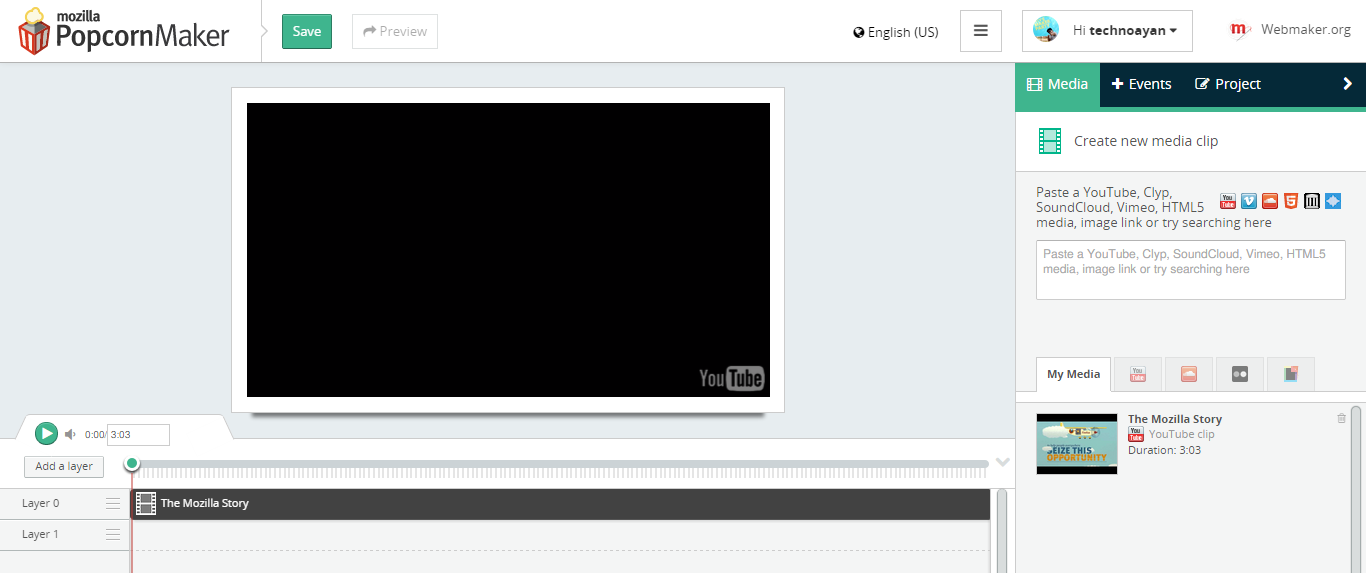Screen dimensions: 1366x573
Task: Collapse the editor side panel arrow
Action: [1348, 84]
